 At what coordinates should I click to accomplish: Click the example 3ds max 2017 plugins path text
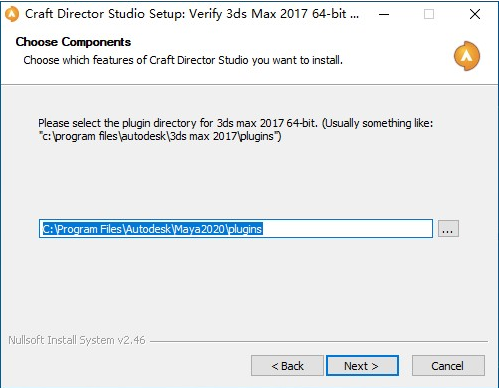tap(160, 136)
